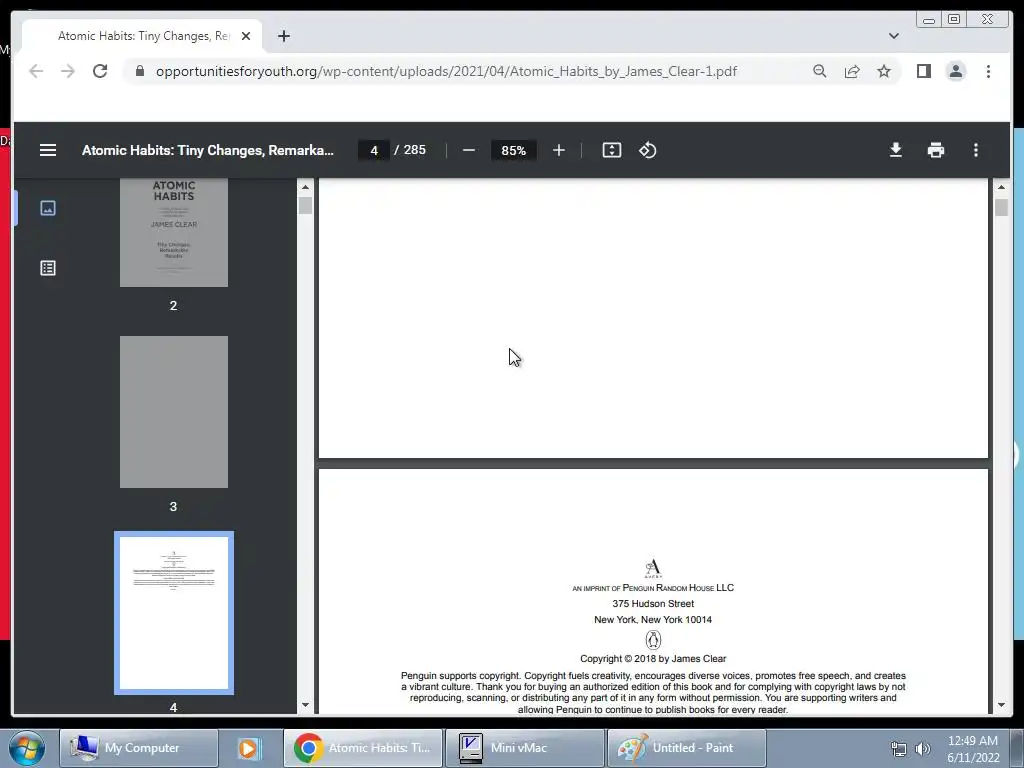
Task: Click the page number field showing 4
Action: coord(374,150)
